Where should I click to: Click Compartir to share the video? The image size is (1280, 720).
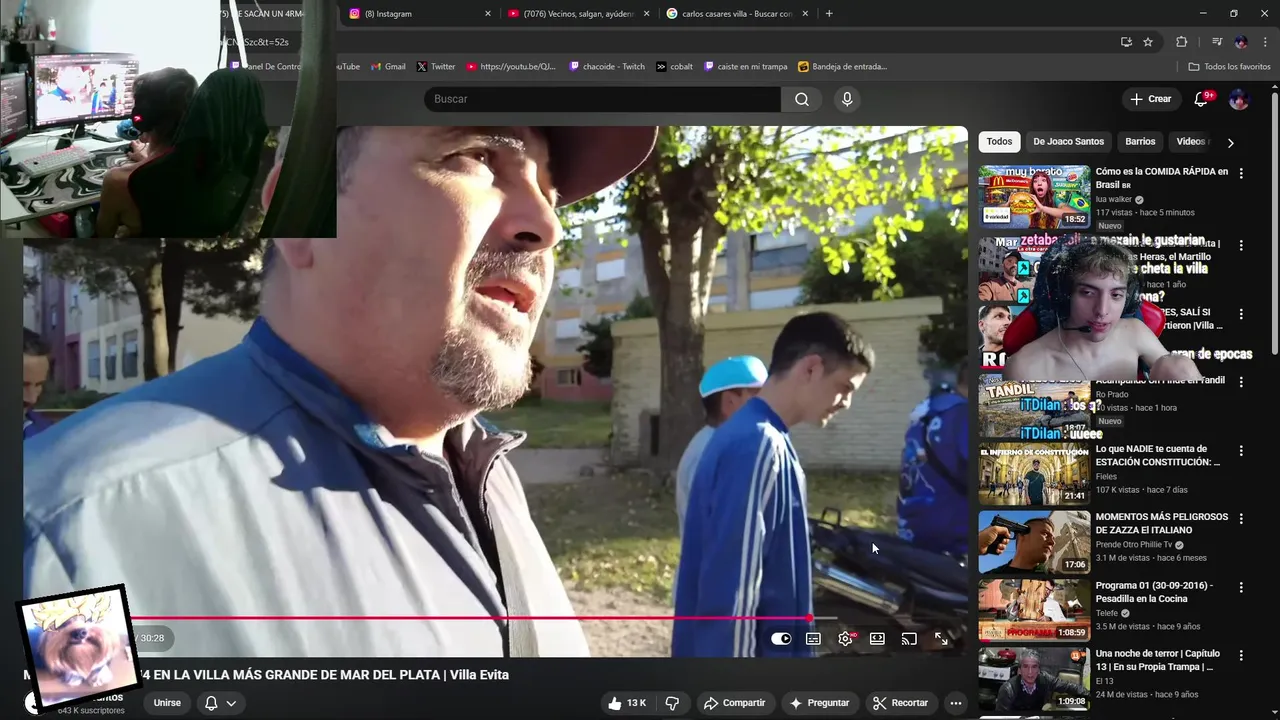click(734, 703)
